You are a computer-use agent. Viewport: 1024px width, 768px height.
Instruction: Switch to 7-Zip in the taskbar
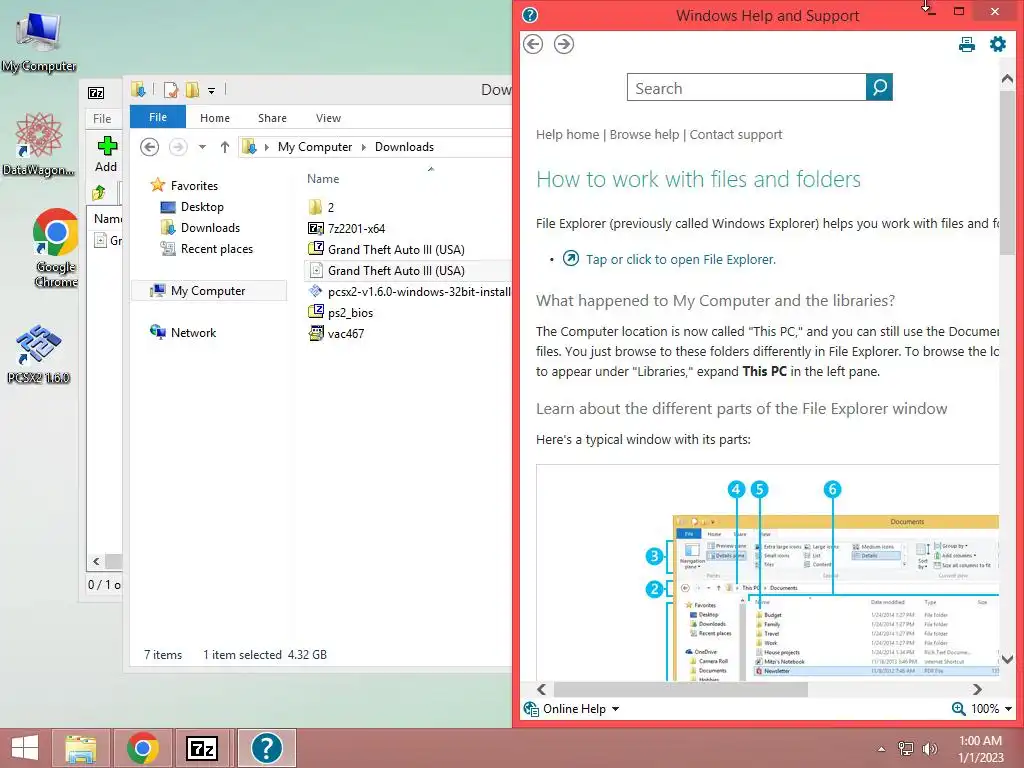[202, 748]
